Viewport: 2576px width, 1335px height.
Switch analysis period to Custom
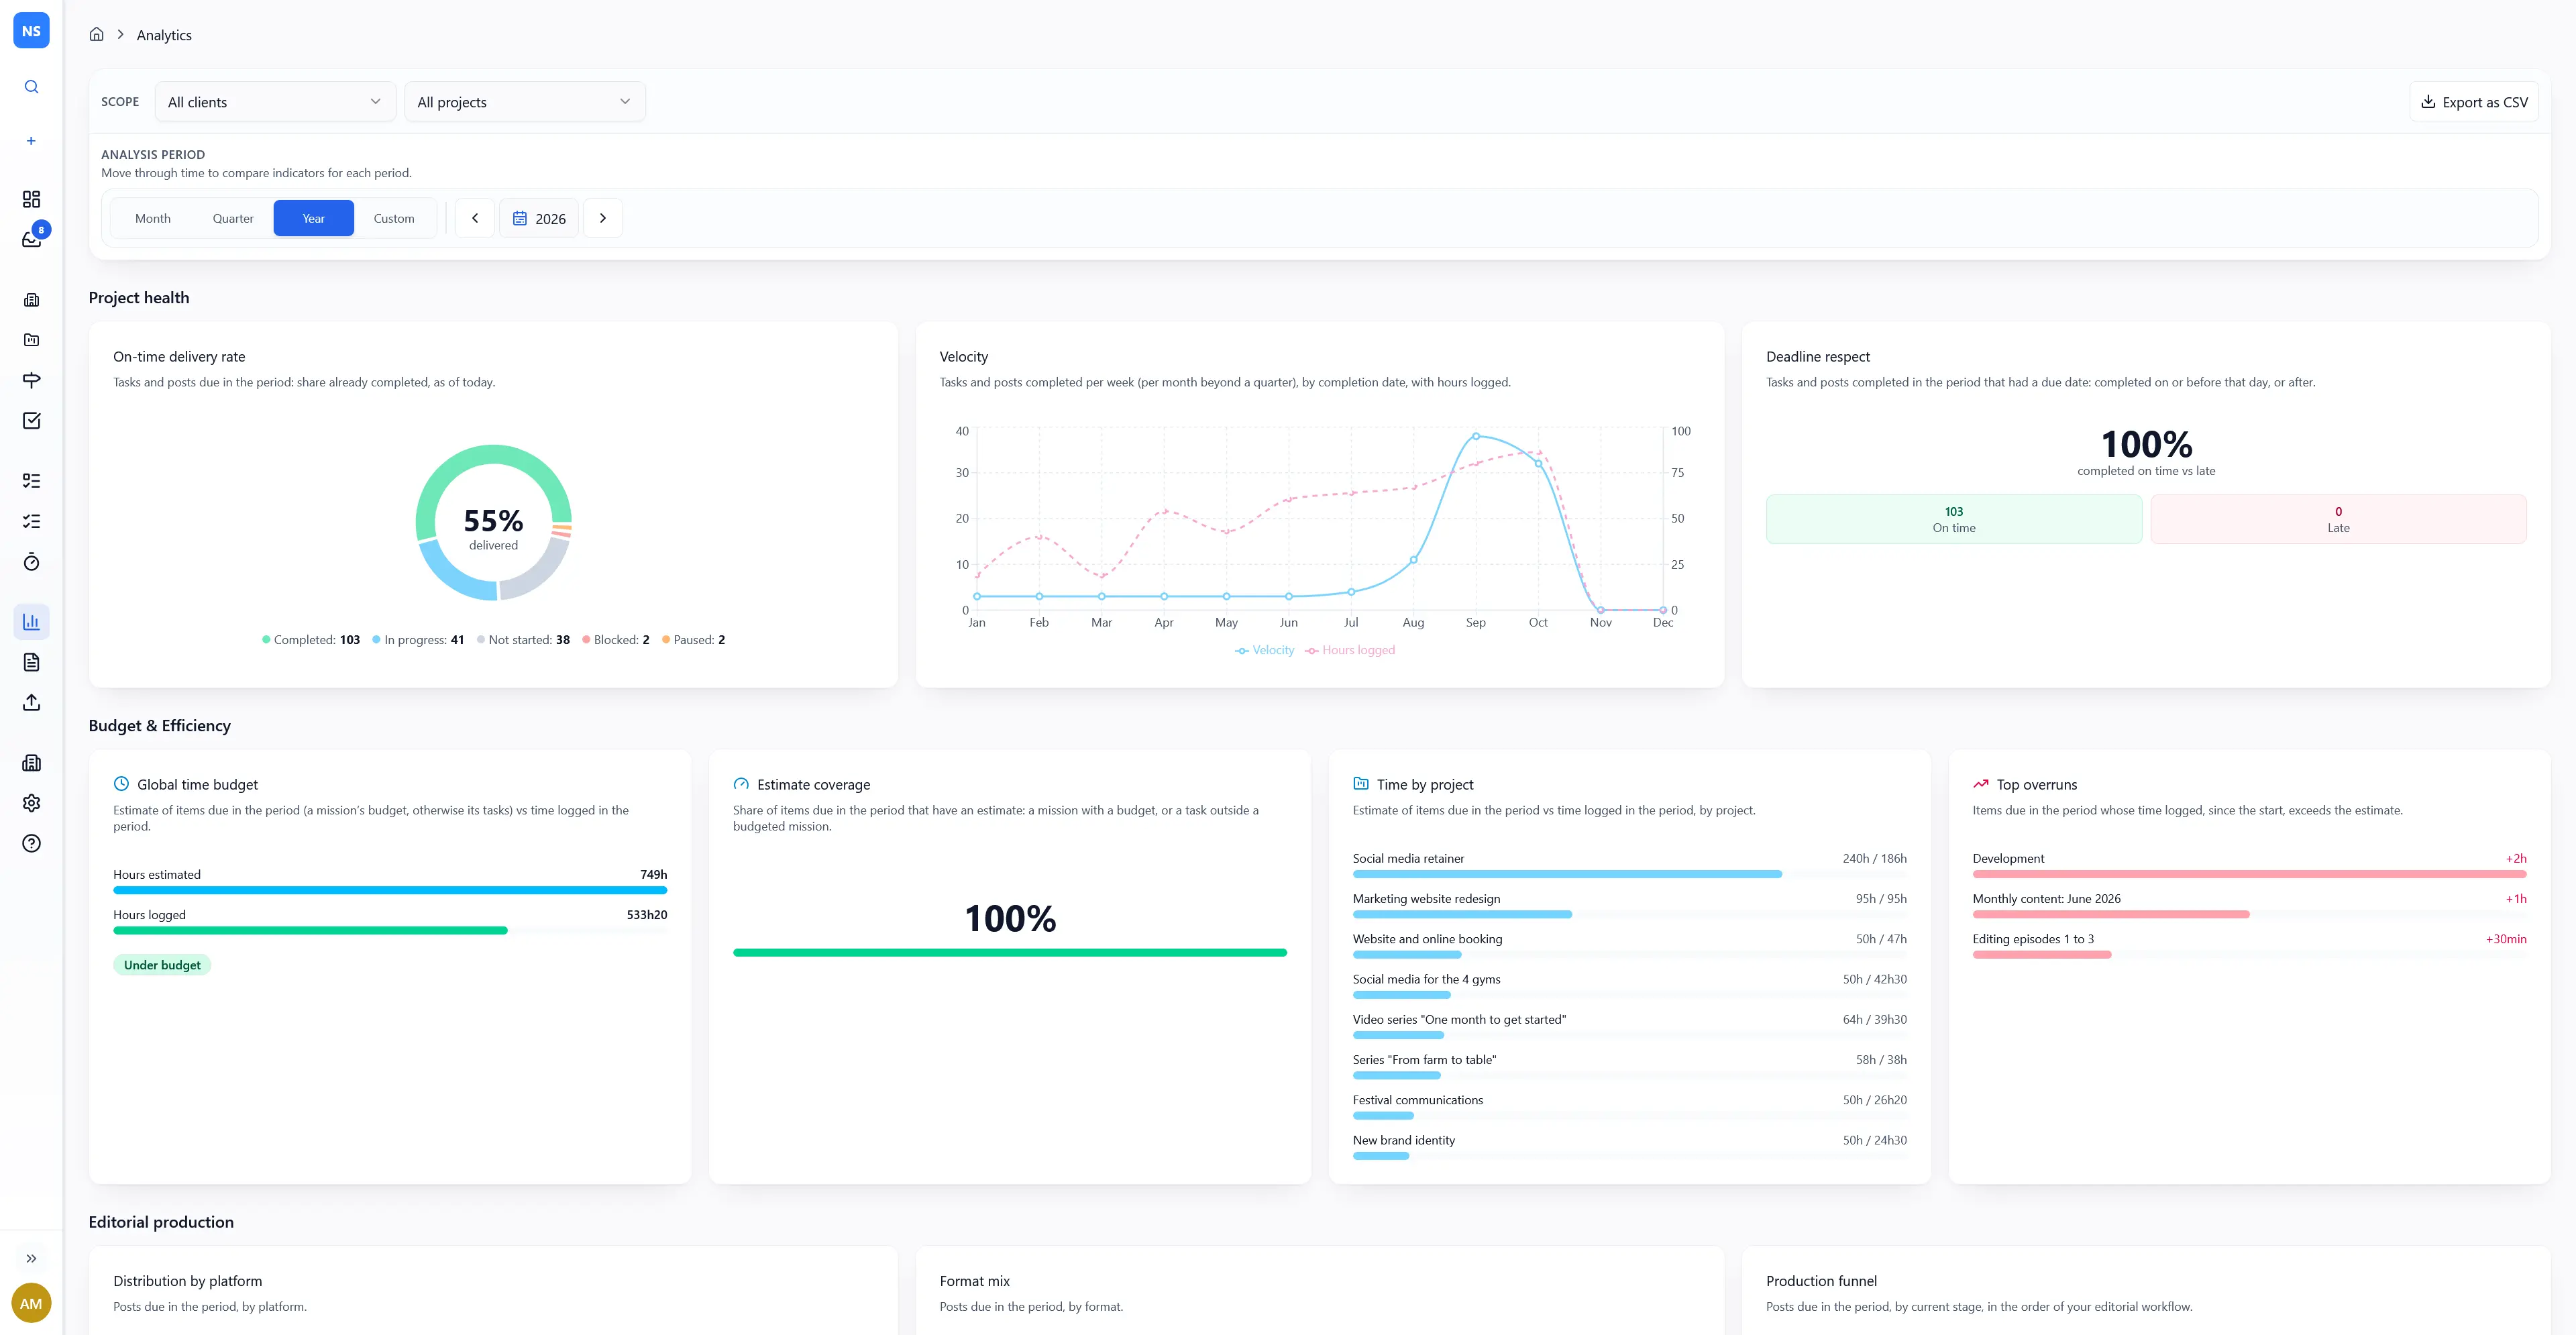point(394,218)
